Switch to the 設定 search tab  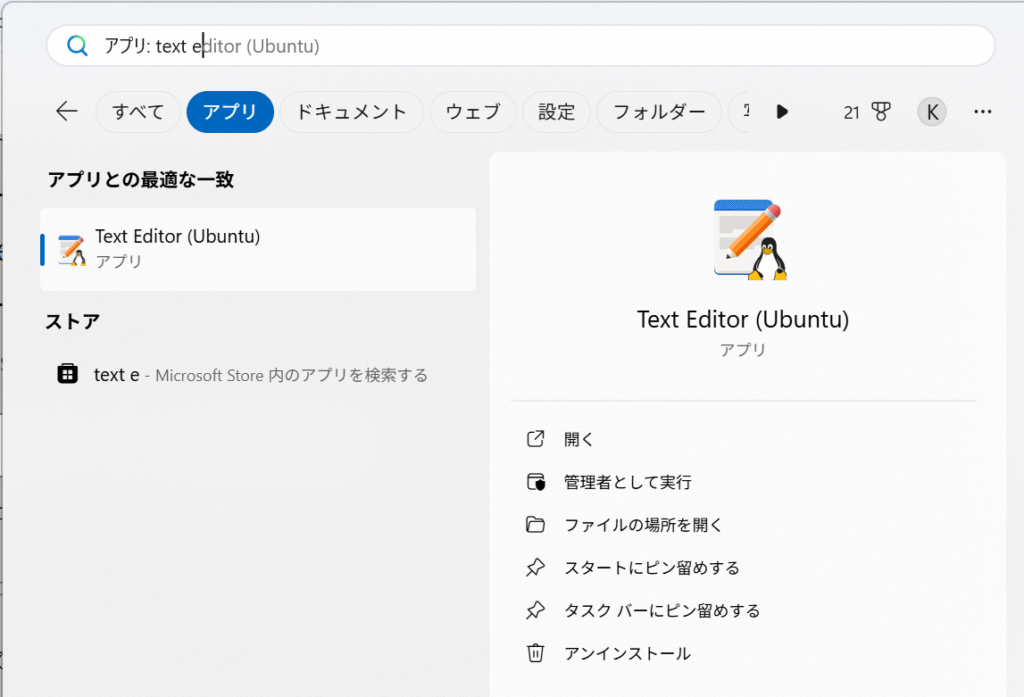point(556,111)
